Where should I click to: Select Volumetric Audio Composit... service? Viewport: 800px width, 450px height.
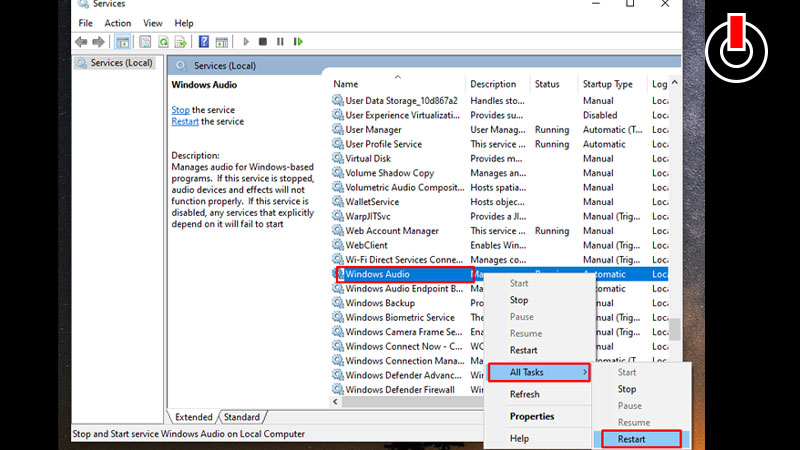(x=405, y=187)
